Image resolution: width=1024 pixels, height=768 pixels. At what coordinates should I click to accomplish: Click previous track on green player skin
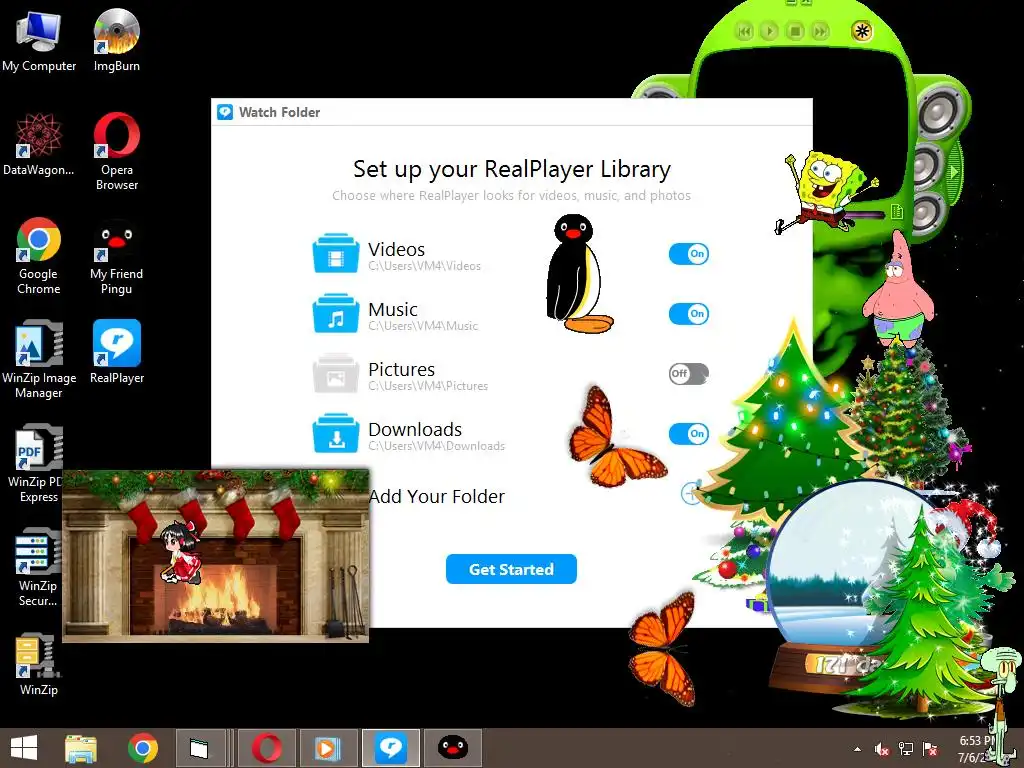tap(744, 31)
